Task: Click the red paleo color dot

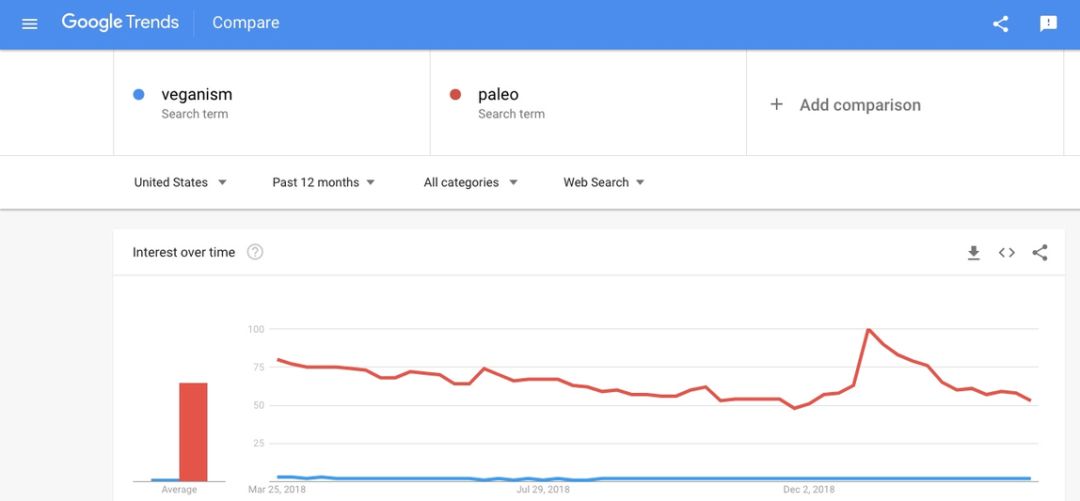Action: pyautogui.click(x=455, y=95)
